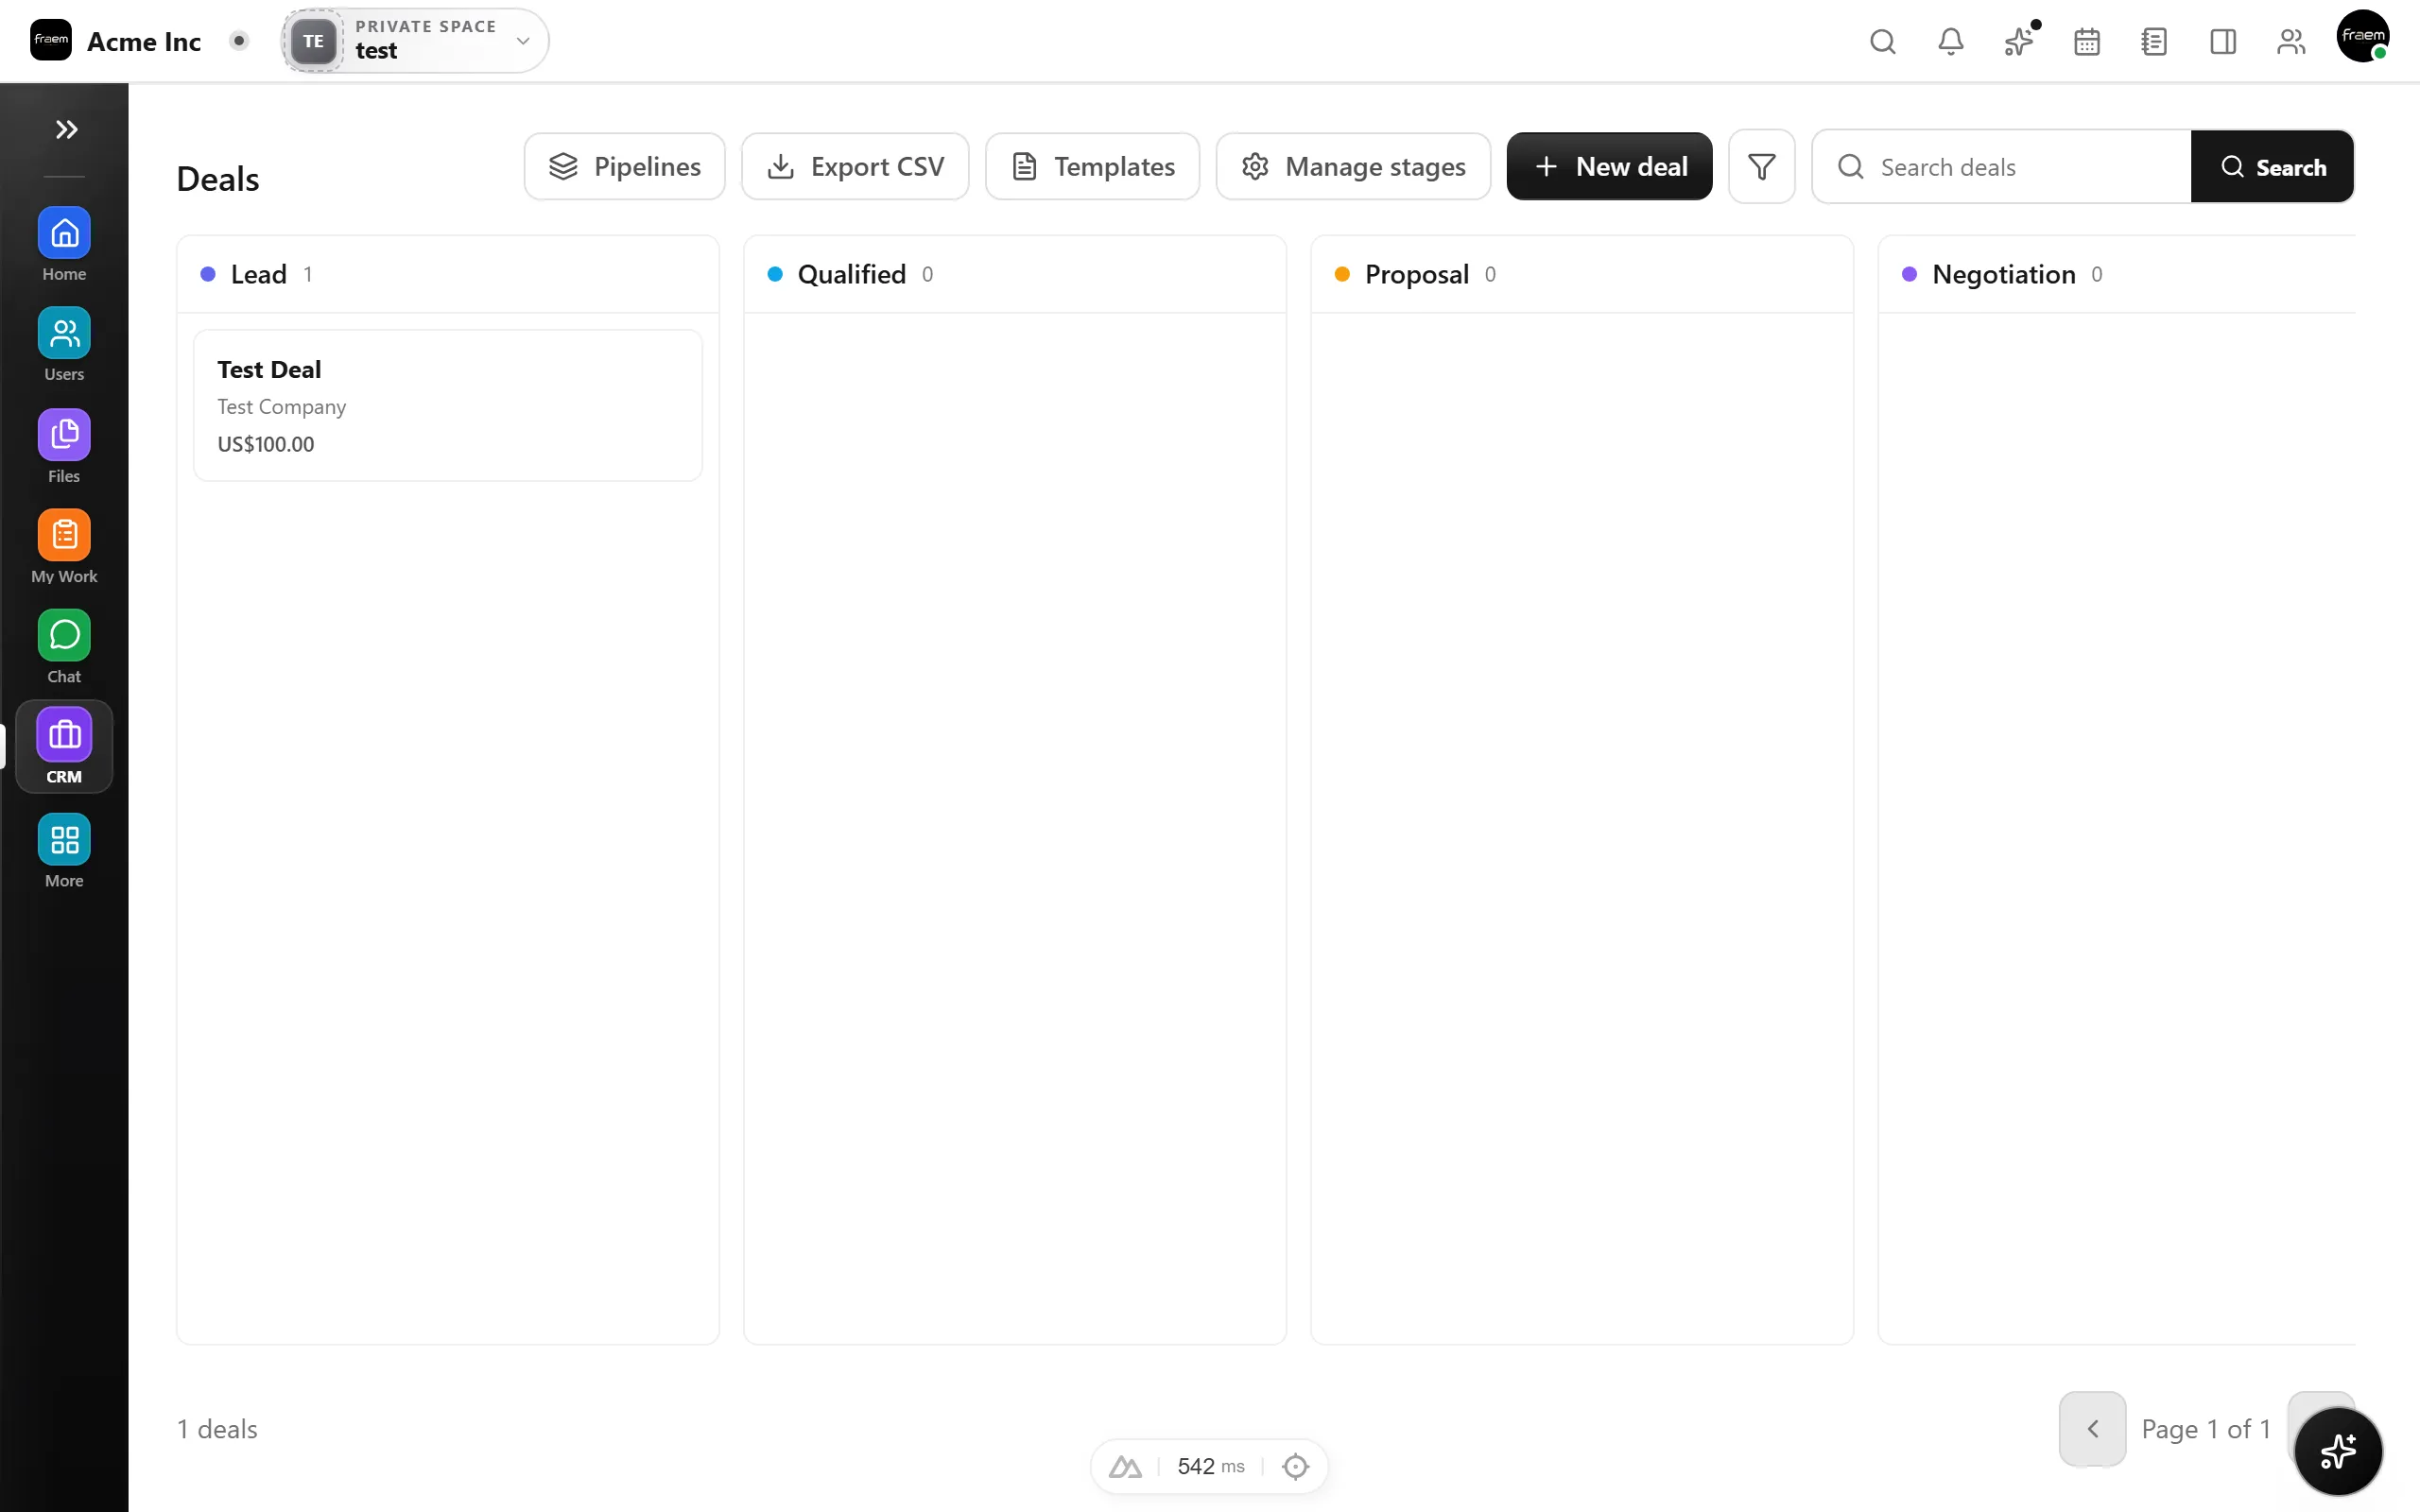
Task: Click the black Search button
Action: [x=2272, y=167]
